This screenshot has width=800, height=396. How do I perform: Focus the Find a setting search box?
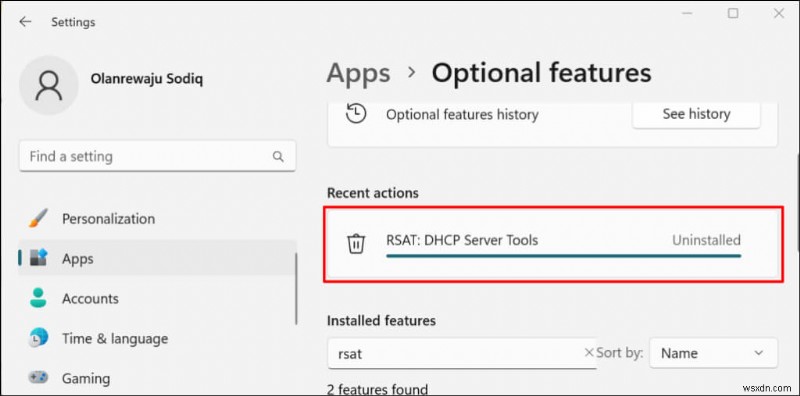157,156
